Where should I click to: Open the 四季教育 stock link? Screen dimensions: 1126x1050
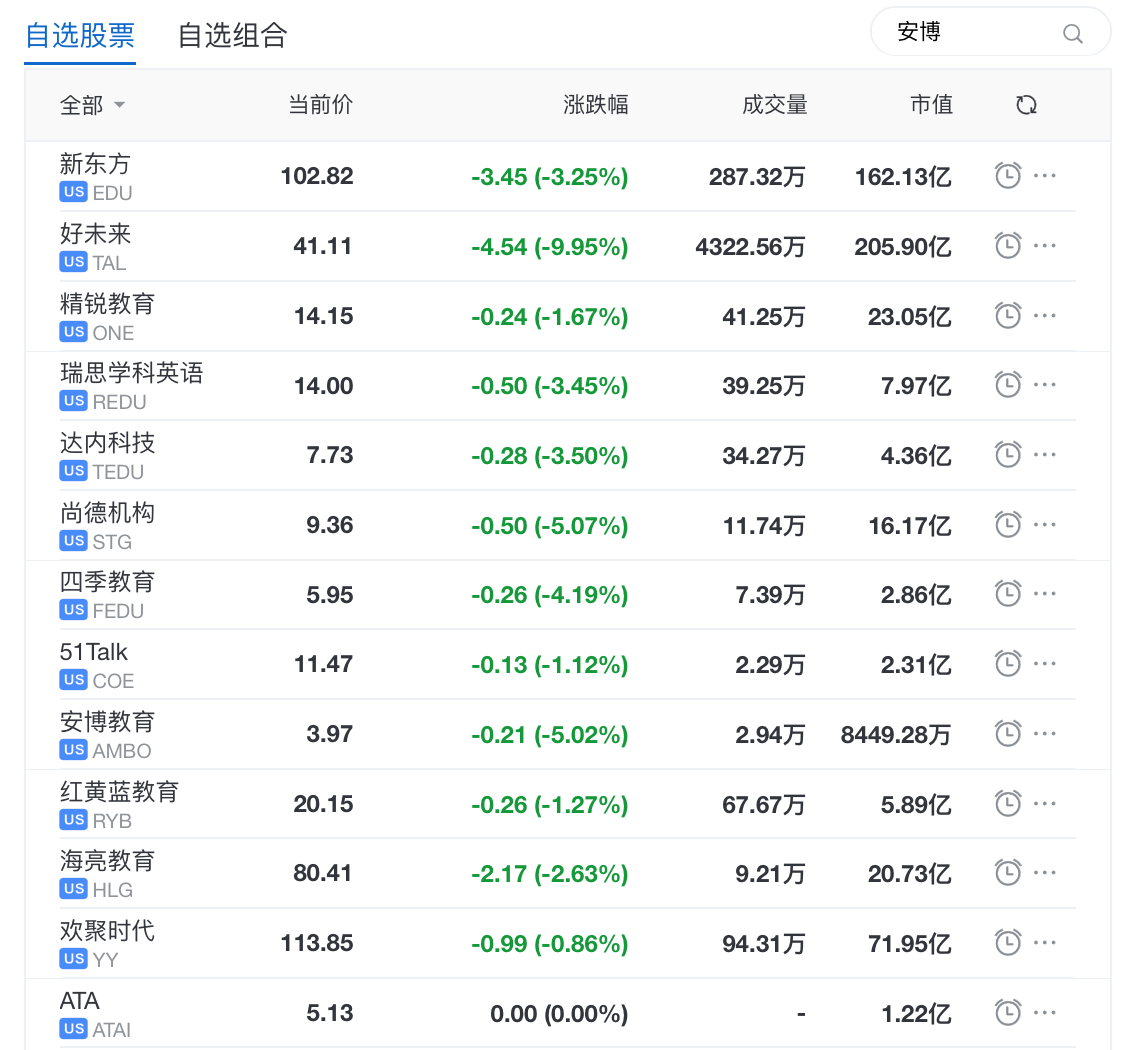coord(107,582)
